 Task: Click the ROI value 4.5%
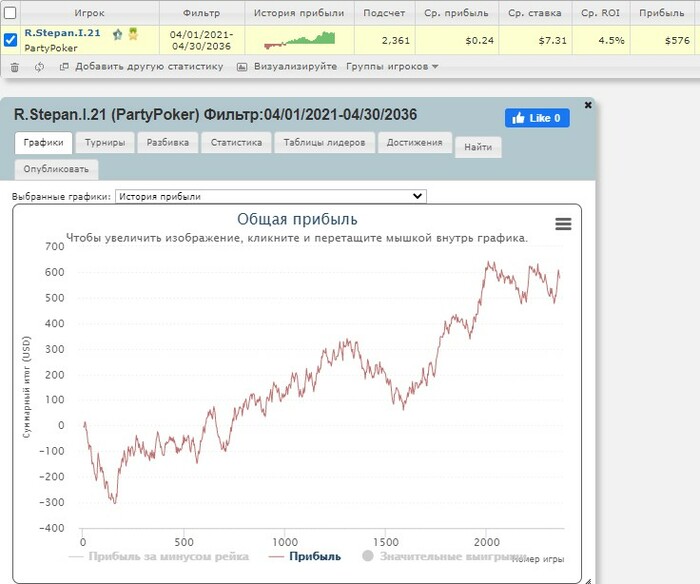(612, 41)
